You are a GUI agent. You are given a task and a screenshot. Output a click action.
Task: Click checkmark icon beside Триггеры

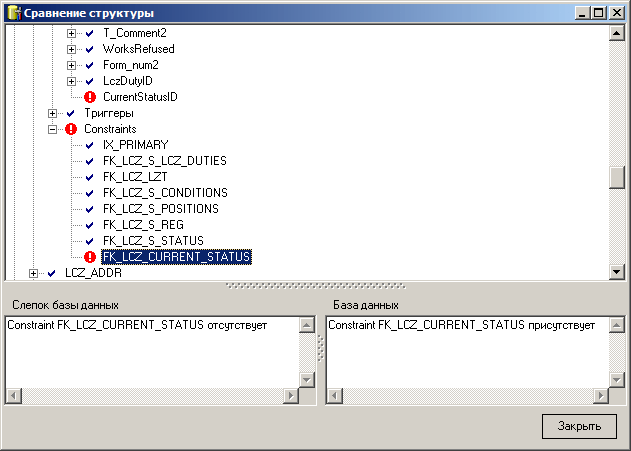click(x=71, y=113)
